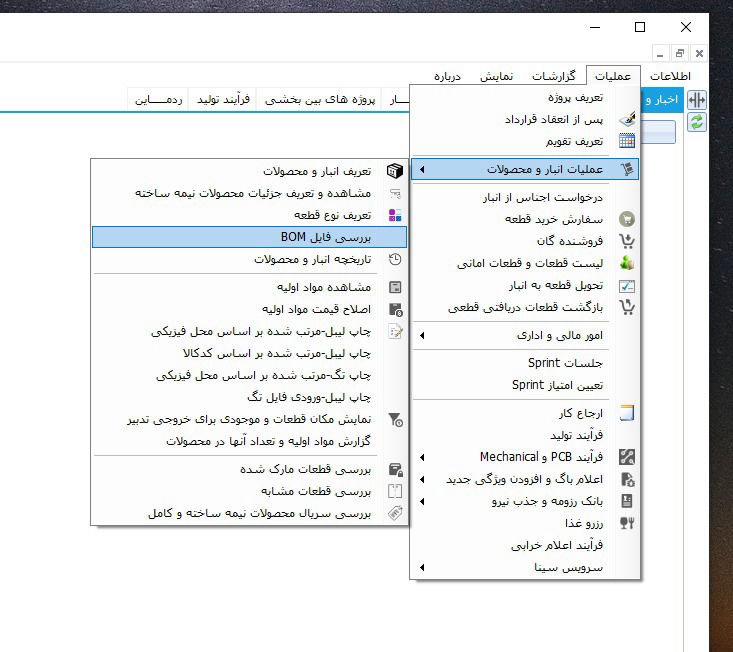Click the box icon beside تعریف انبار و محصولات

pyautogui.click(x=395, y=171)
